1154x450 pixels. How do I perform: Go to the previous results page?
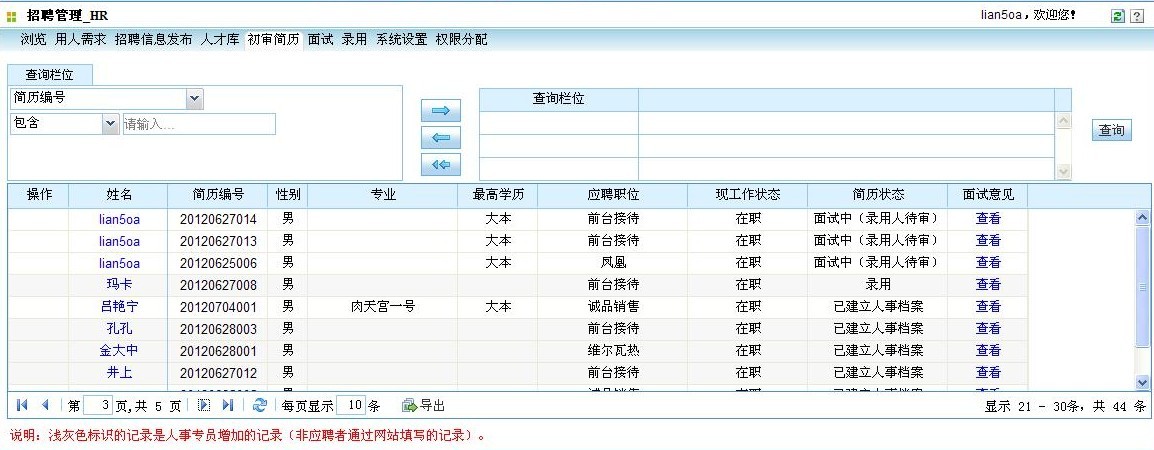coord(45,405)
